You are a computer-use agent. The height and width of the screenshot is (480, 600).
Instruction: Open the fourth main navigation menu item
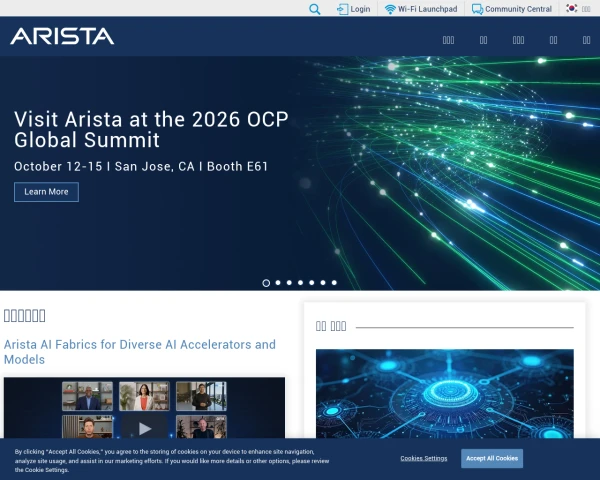click(553, 40)
